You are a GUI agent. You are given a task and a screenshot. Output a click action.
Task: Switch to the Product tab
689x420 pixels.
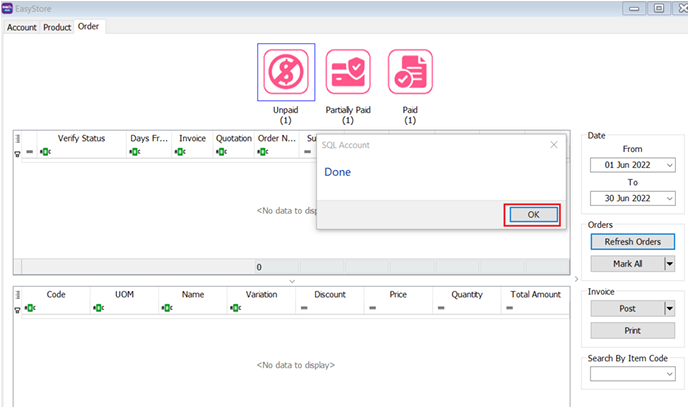tap(57, 27)
